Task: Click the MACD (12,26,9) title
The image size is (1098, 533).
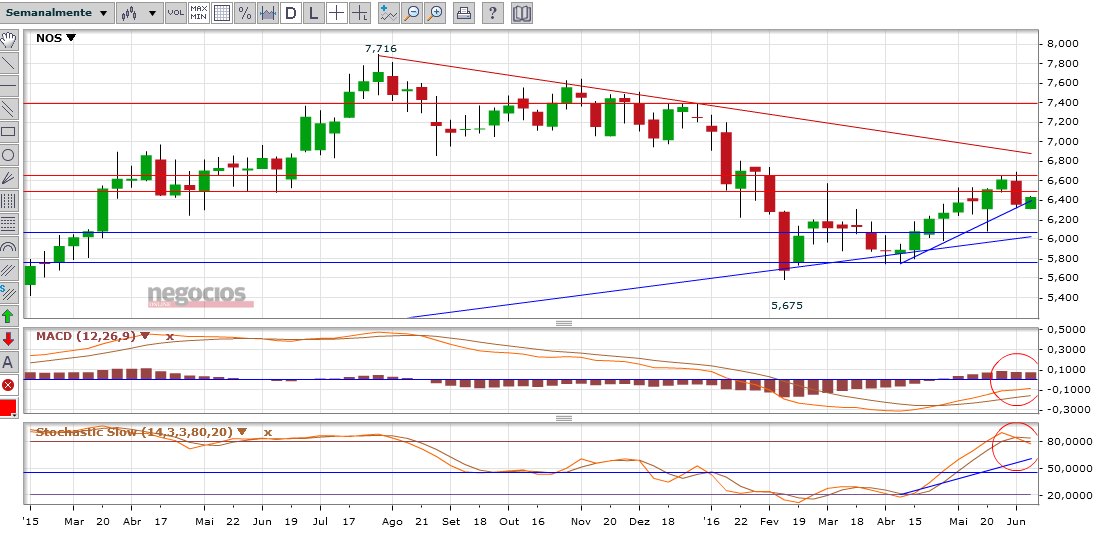Action: pyautogui.click(x=86, y=336)
